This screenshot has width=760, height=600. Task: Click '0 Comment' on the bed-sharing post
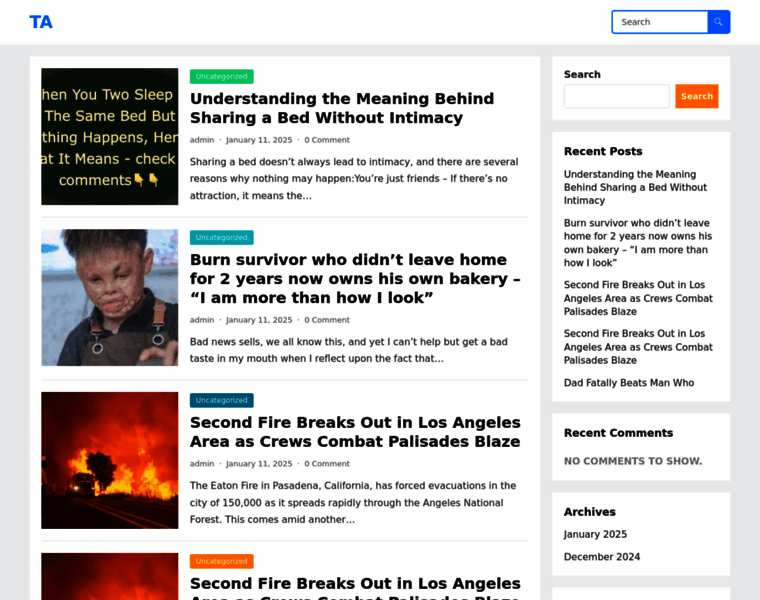tap(327, 140)
